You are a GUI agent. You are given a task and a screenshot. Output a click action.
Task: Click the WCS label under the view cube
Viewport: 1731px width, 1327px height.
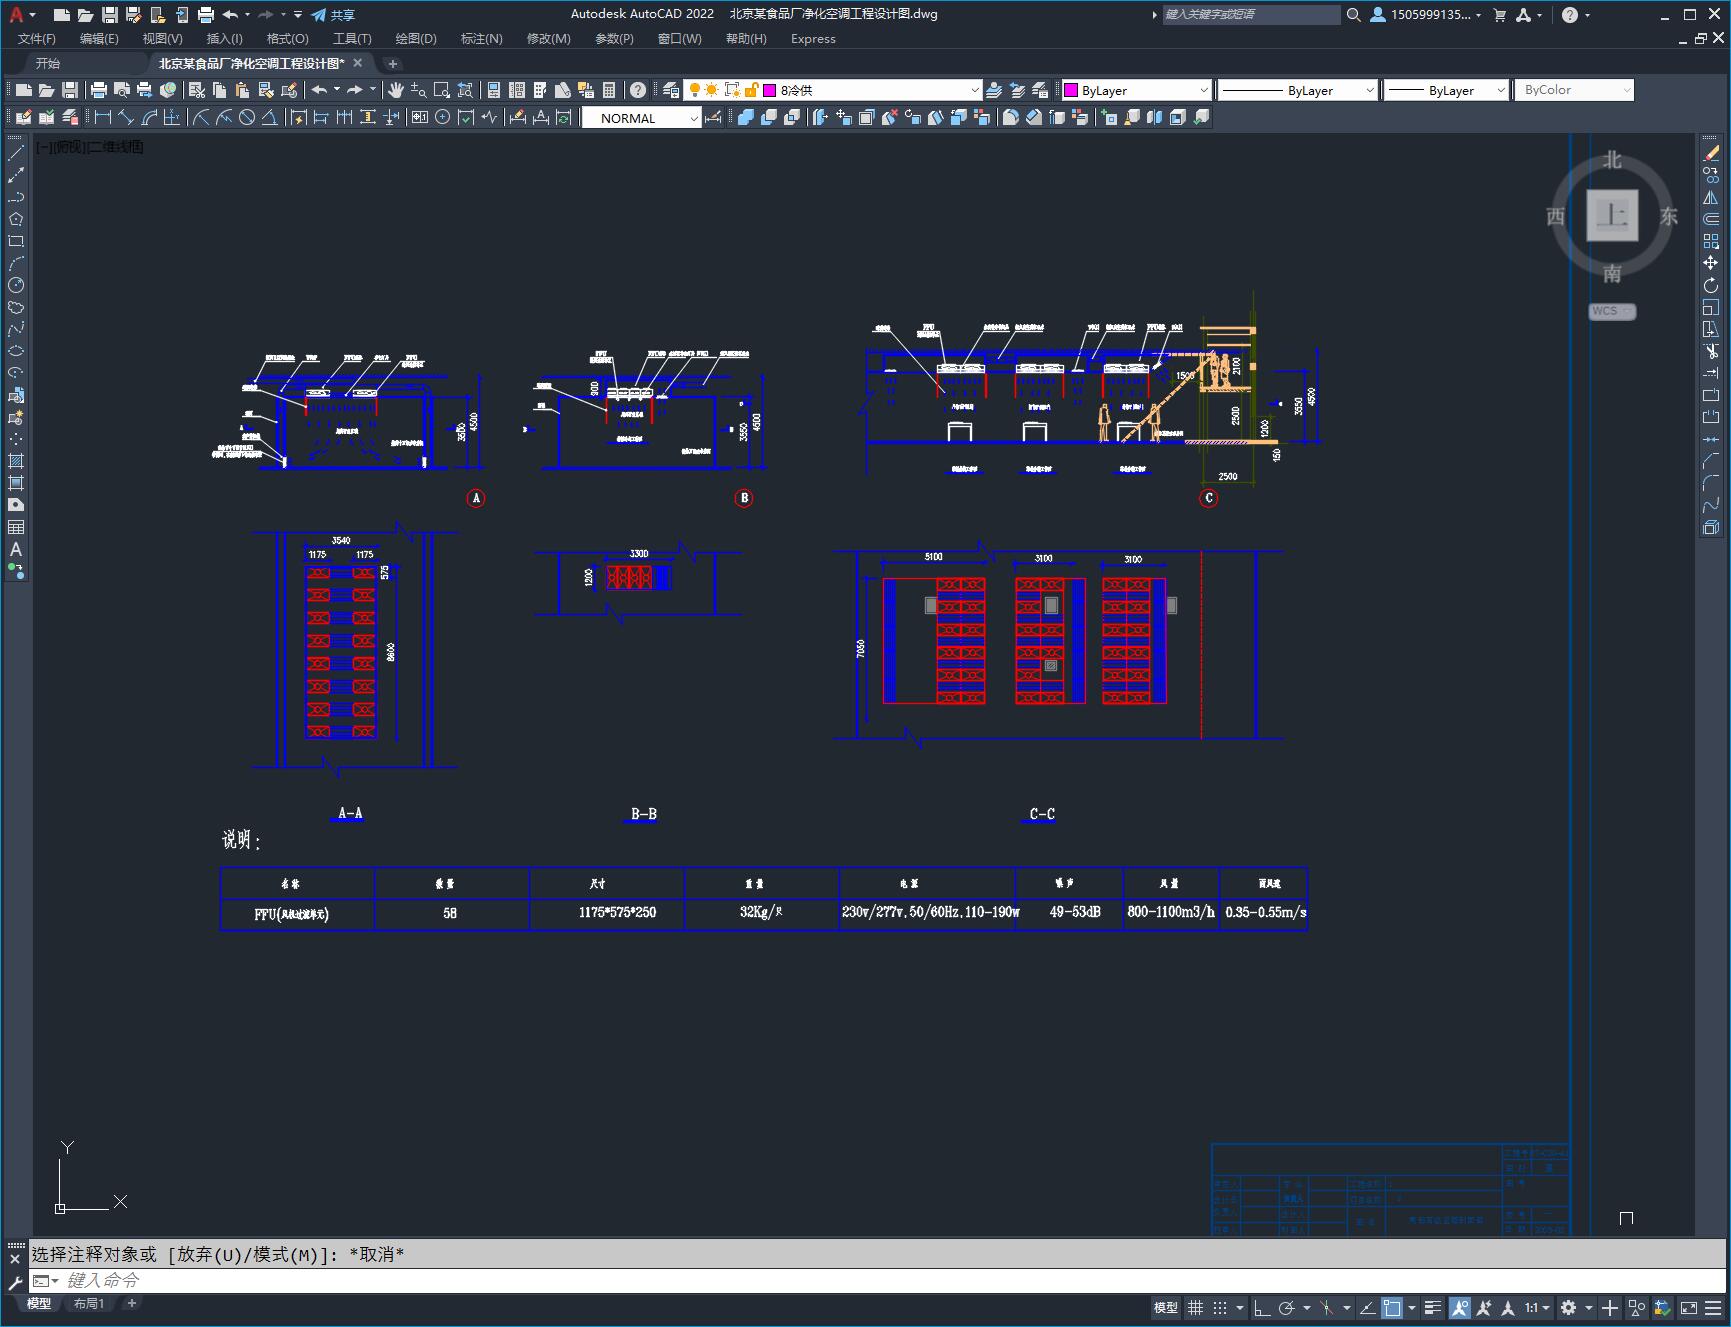[x=1611, y=311]
